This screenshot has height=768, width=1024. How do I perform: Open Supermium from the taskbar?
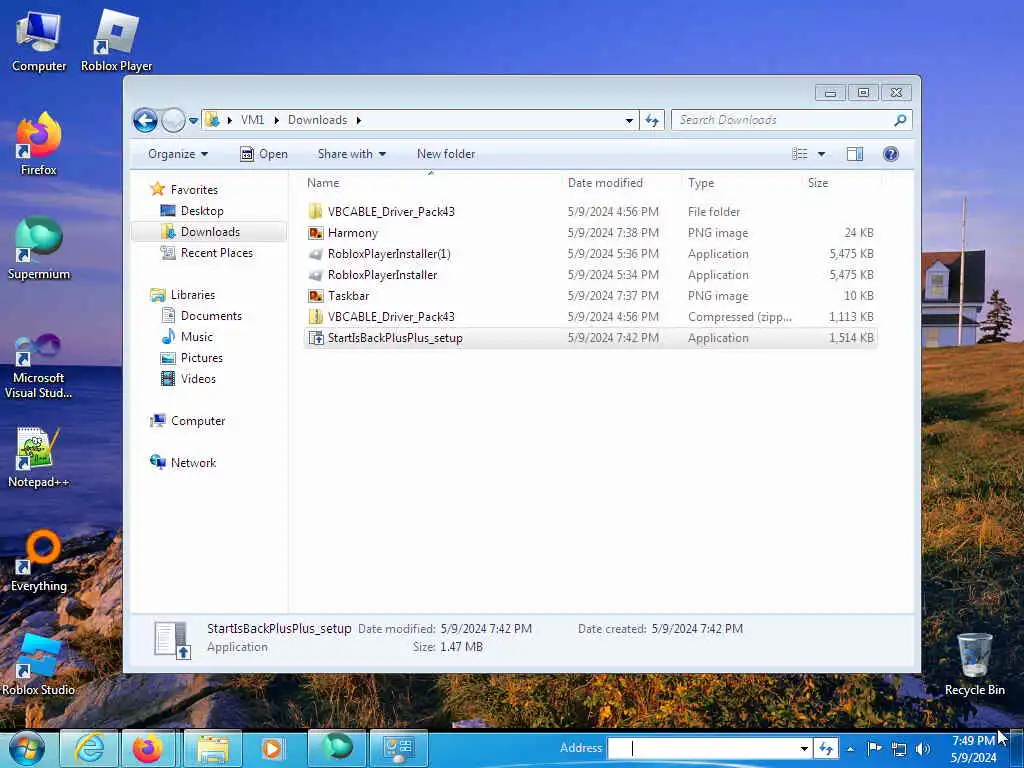337,748
